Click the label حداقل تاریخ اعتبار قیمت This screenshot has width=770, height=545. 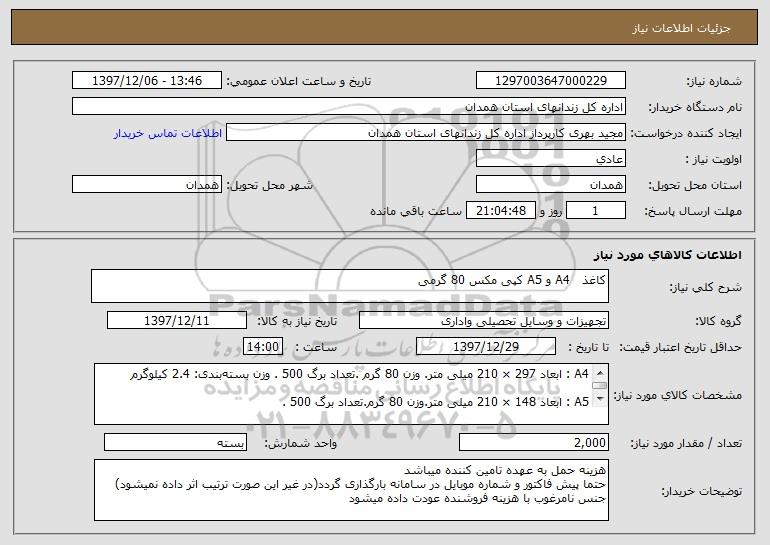(x=680, y=347)
